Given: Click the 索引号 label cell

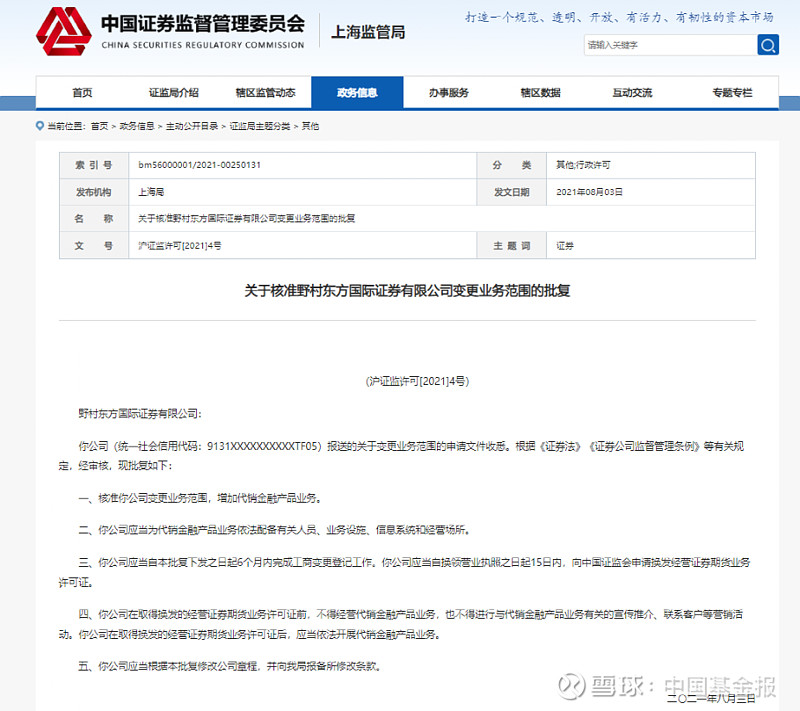Looking at the screenshot, I should click(94, 165).
